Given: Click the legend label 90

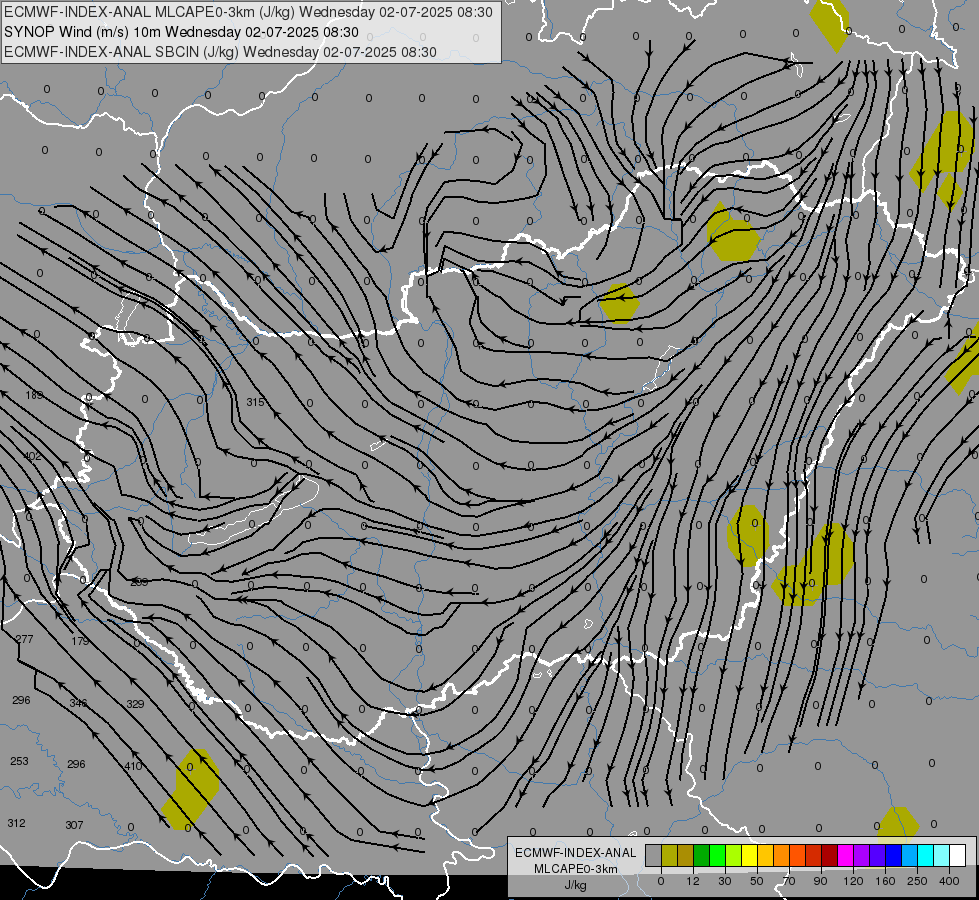Looking at the screenshot, I should tap(820, 881).
